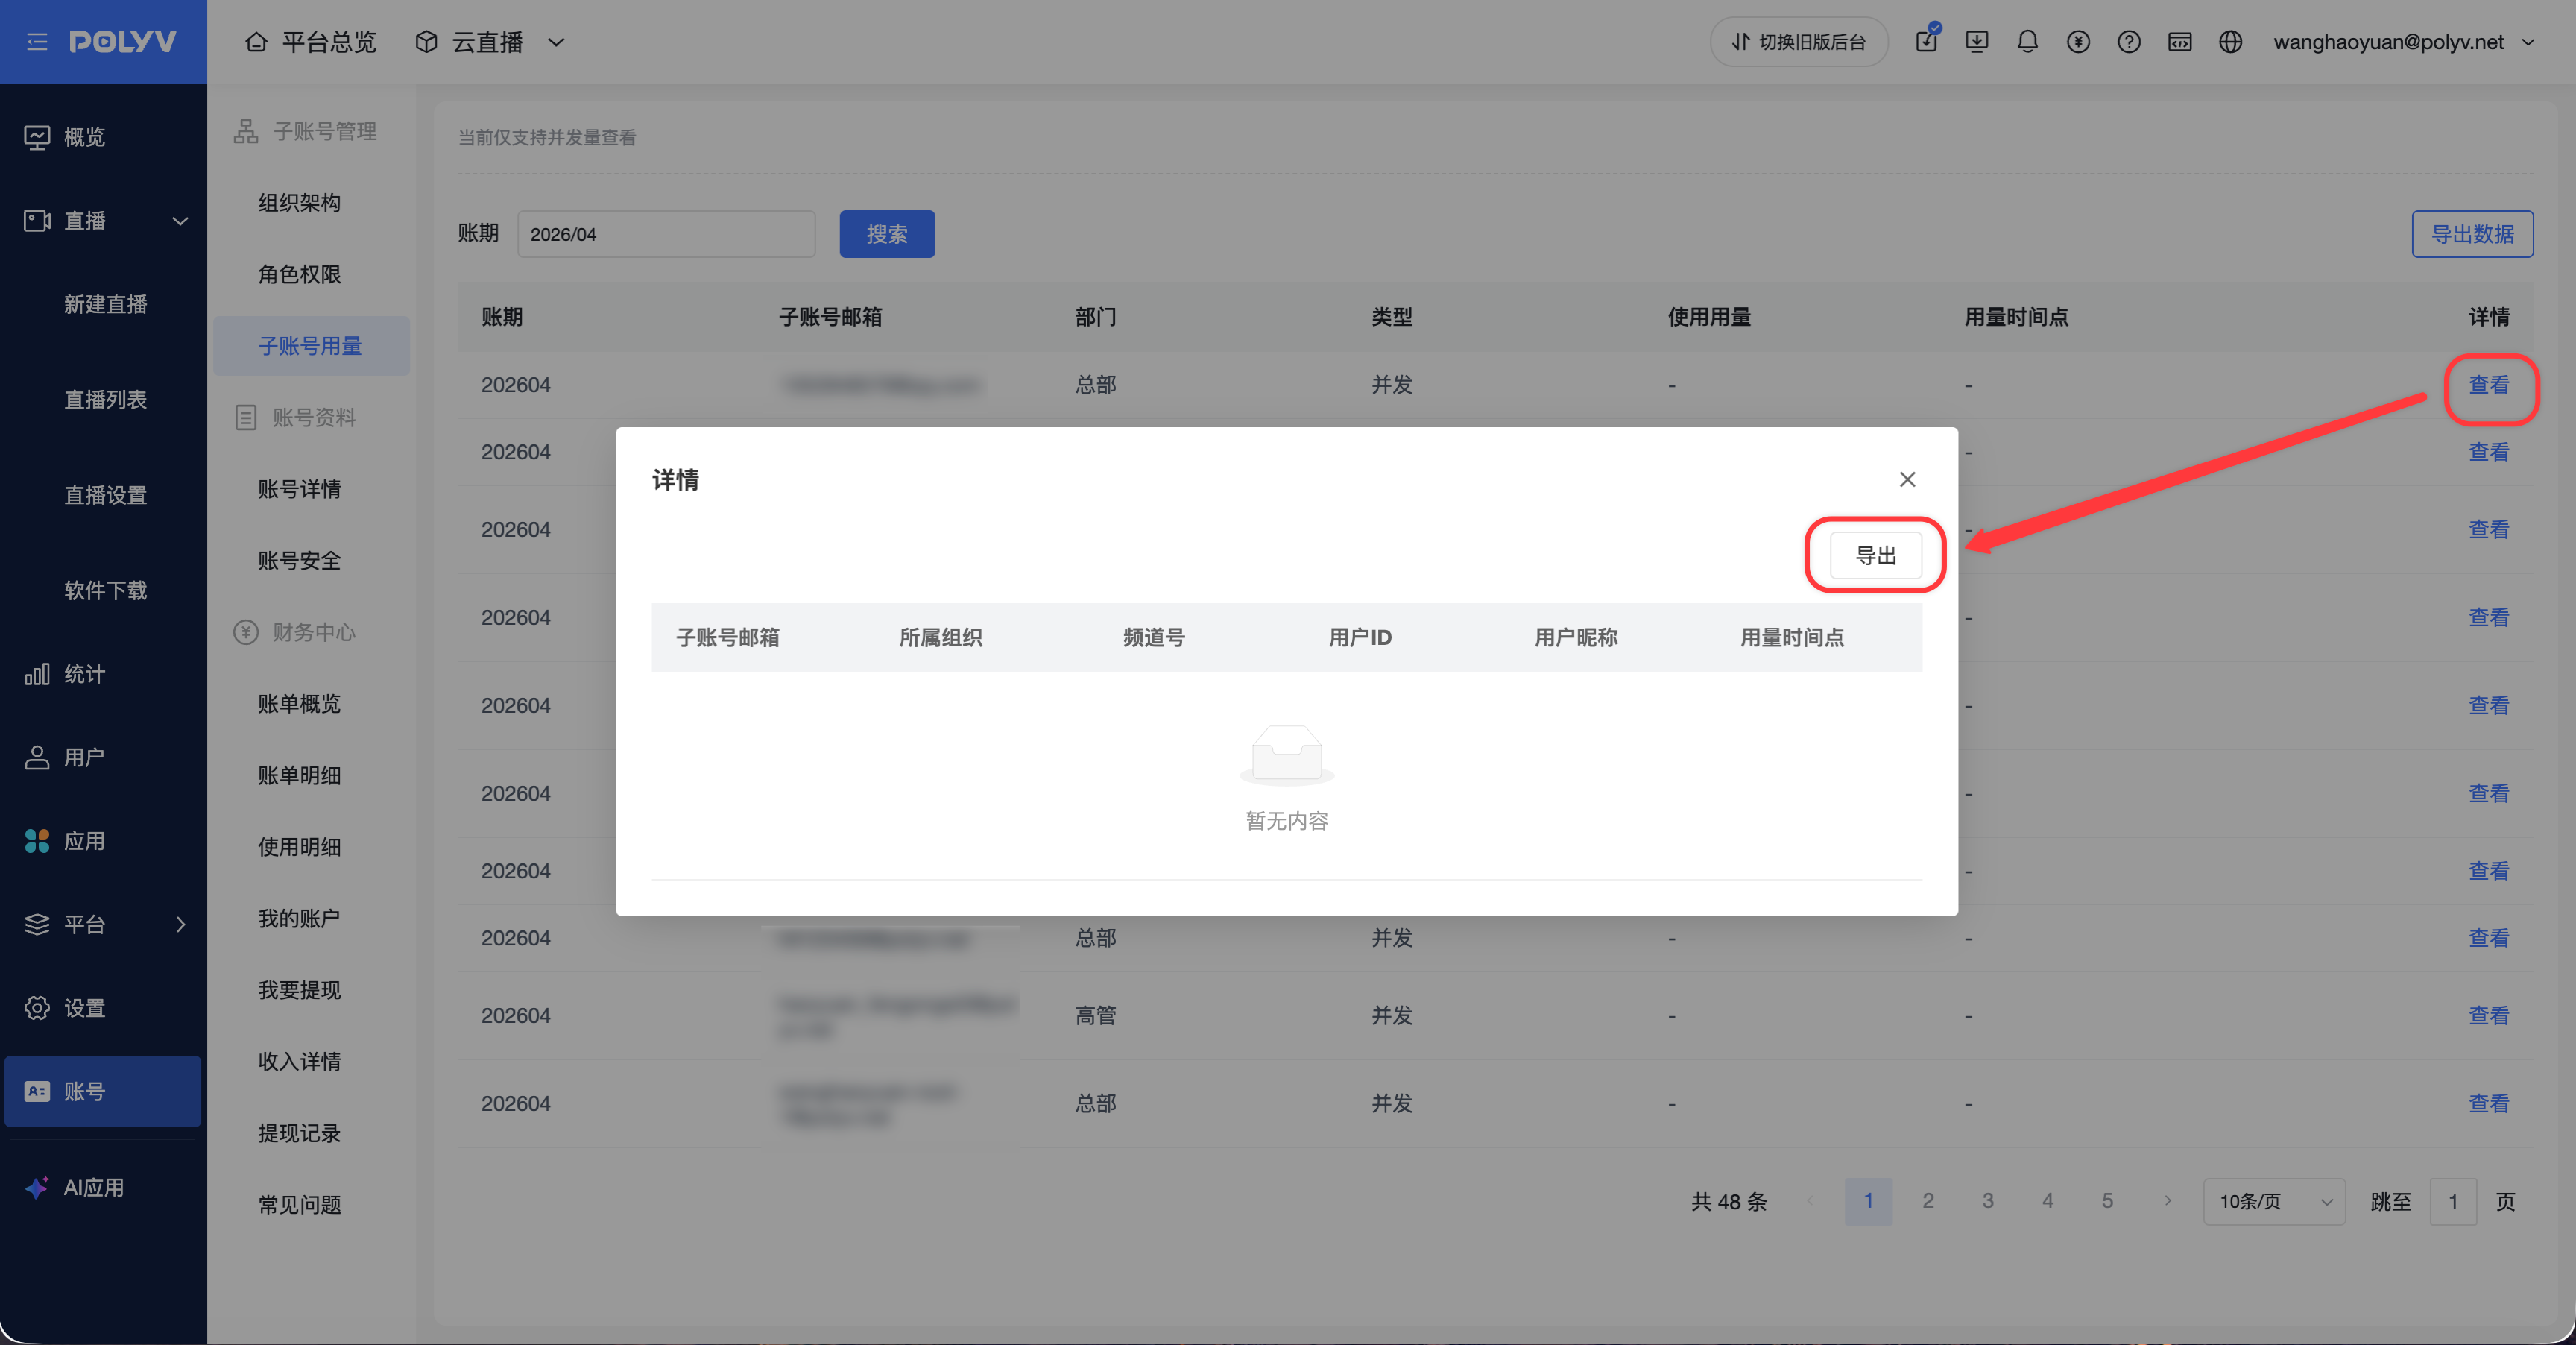Open the 平台总览 home icon

(x=257, y=42)
